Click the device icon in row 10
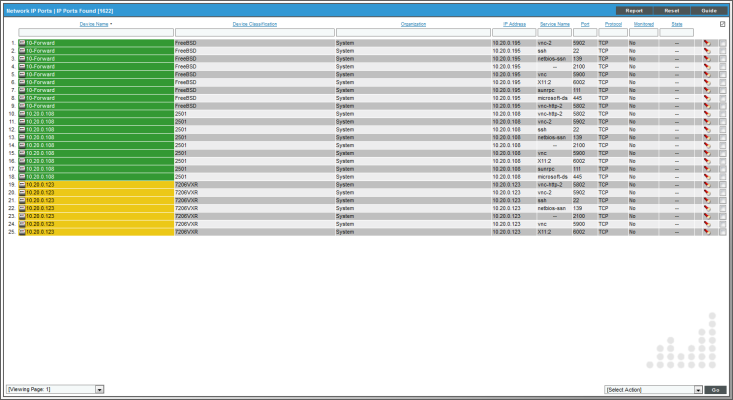The image size is (733, 400). coord(22,114)
